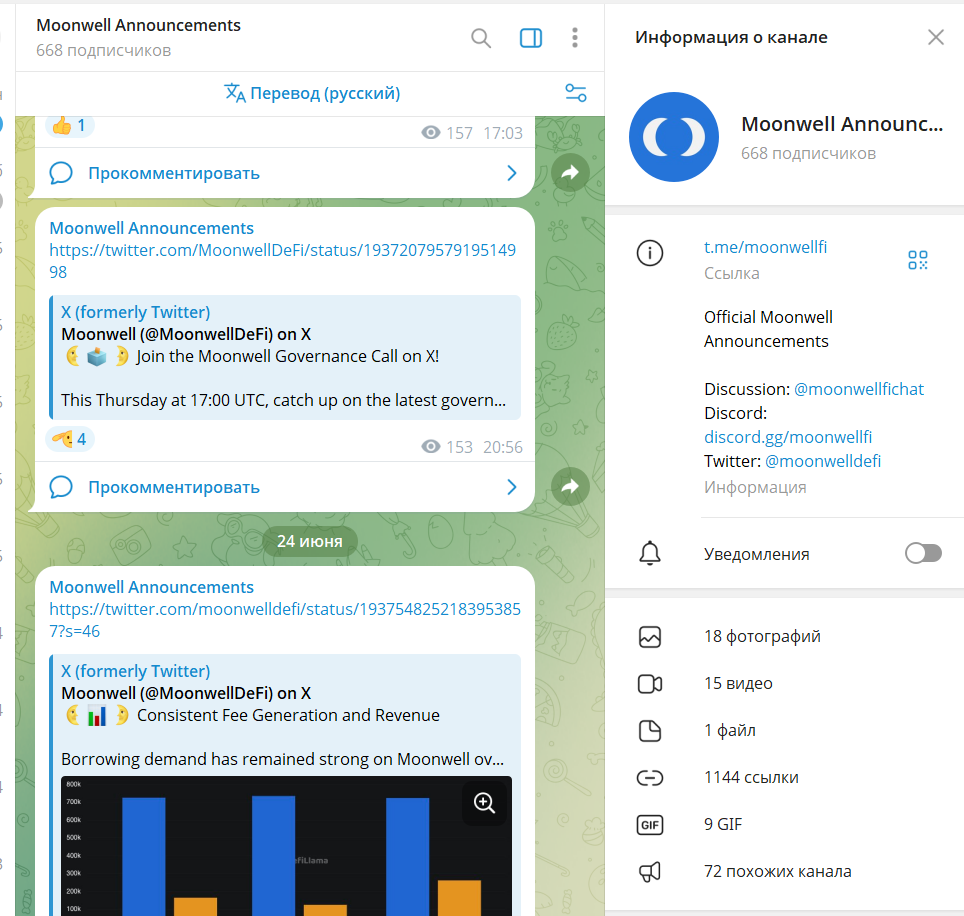The height and width of the screenshot is (916, 964).
Task: Click comment bubble icon on Governance Call post
Action: coord(61,488)
